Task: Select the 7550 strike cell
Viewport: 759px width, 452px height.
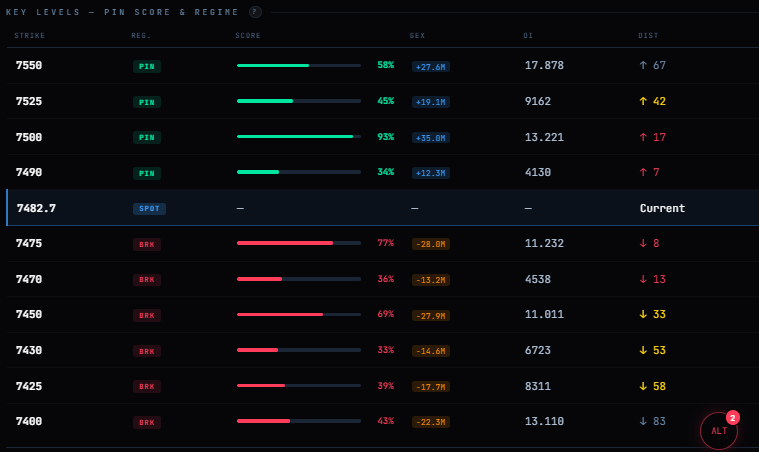Action: [x=29, y=65]
